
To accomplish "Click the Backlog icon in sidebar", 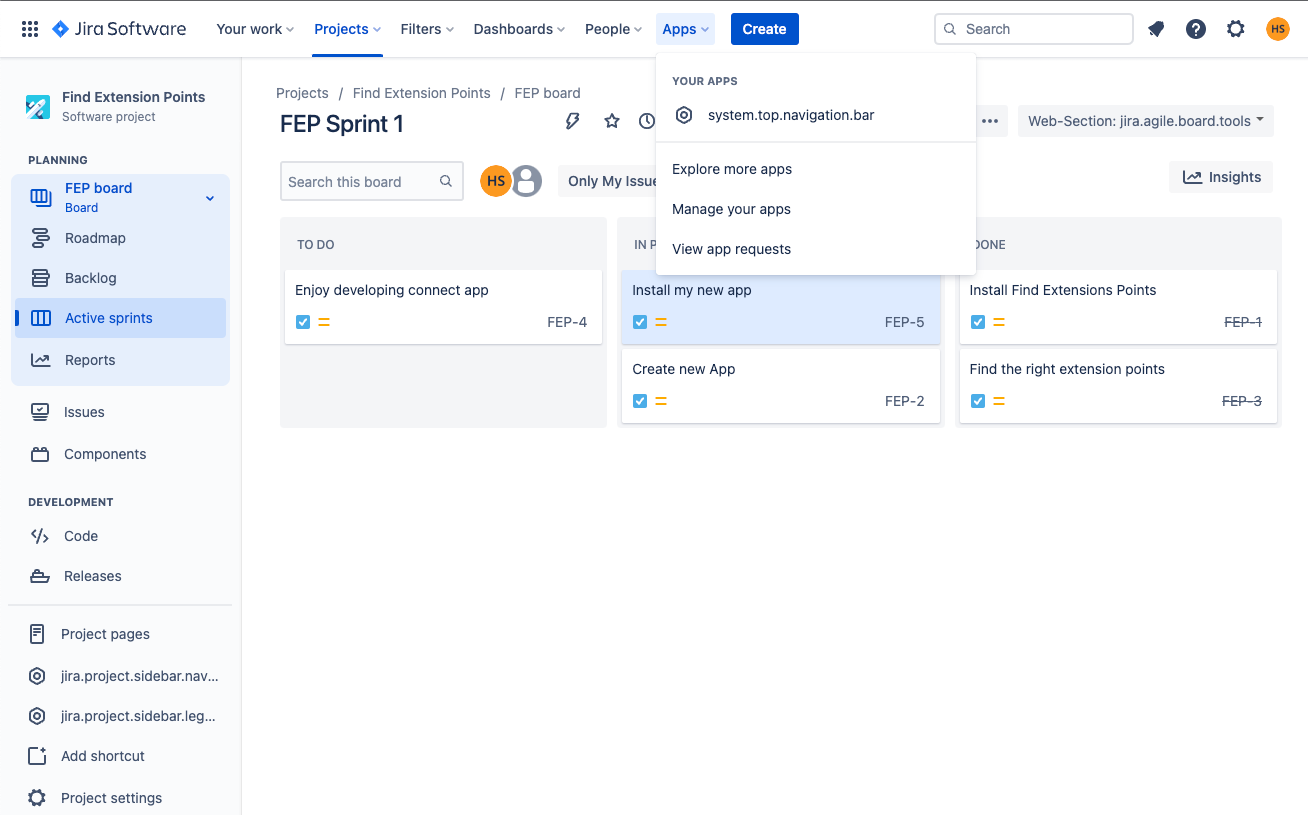I will 41,278.
